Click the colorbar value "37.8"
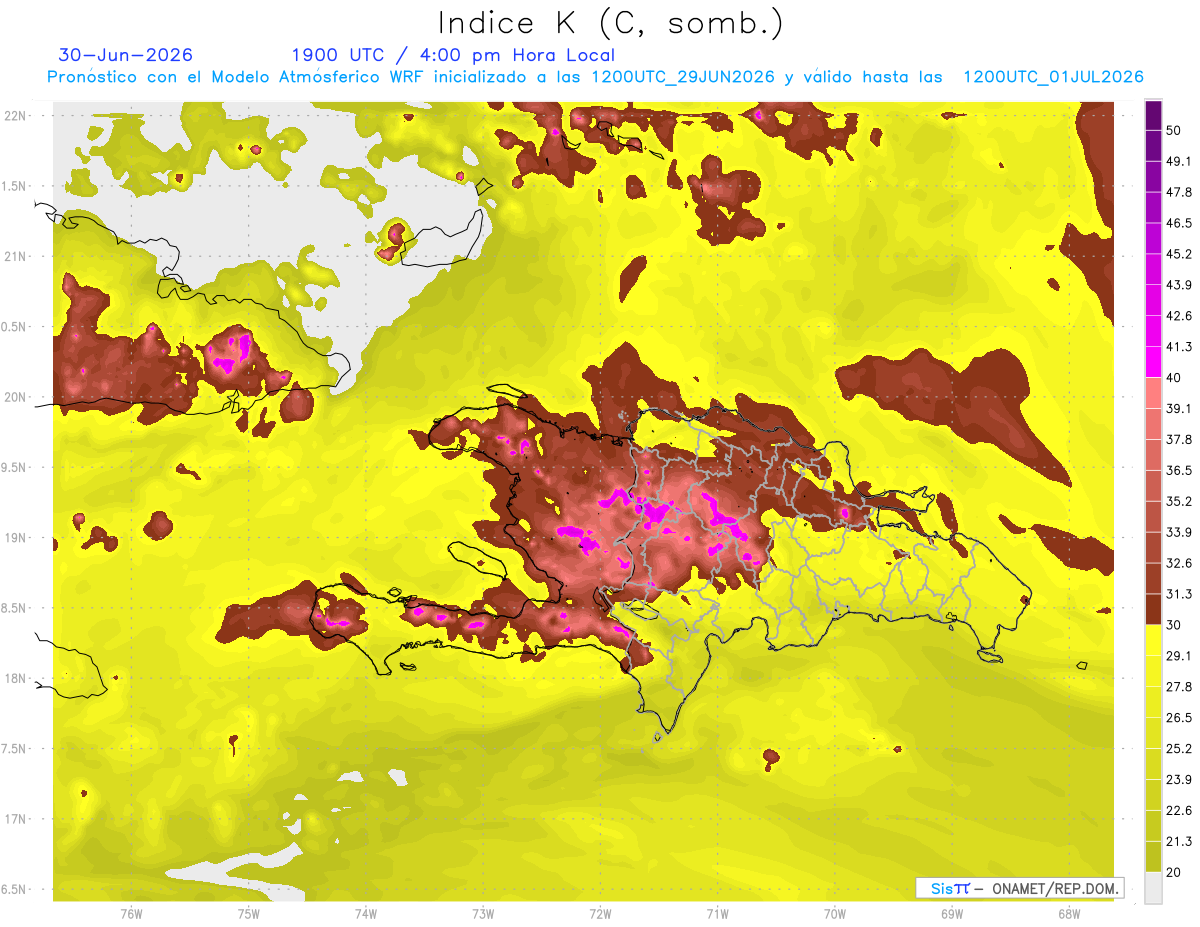Image resolution: width=1200 pixels, height=927 pixels. pyautogui.click(x=1179, y=439)
